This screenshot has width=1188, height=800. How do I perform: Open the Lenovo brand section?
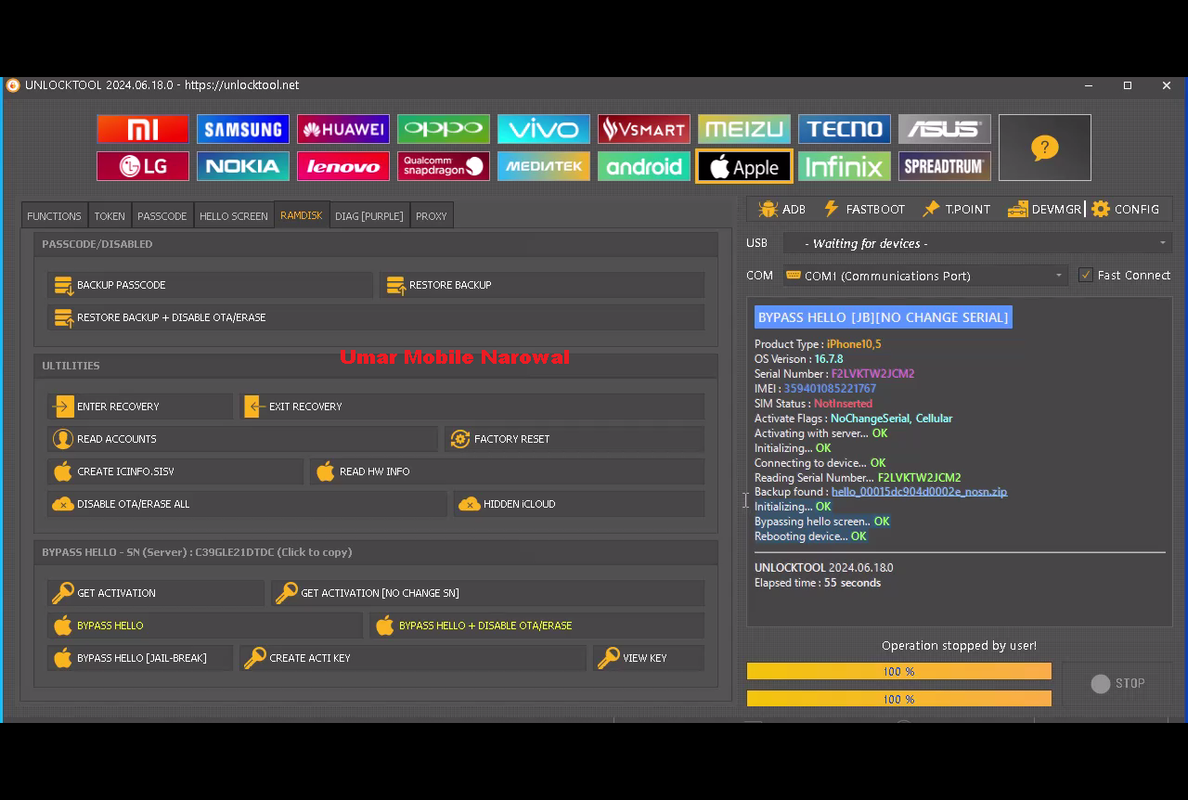[343, 166]
